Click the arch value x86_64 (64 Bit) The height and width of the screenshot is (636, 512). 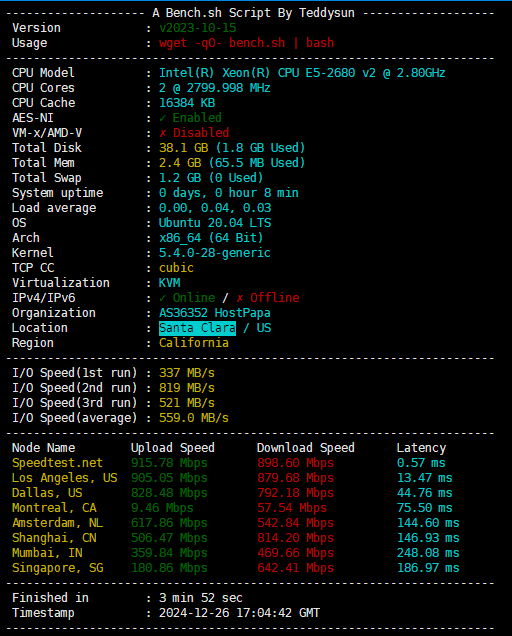tap(211, 238)
